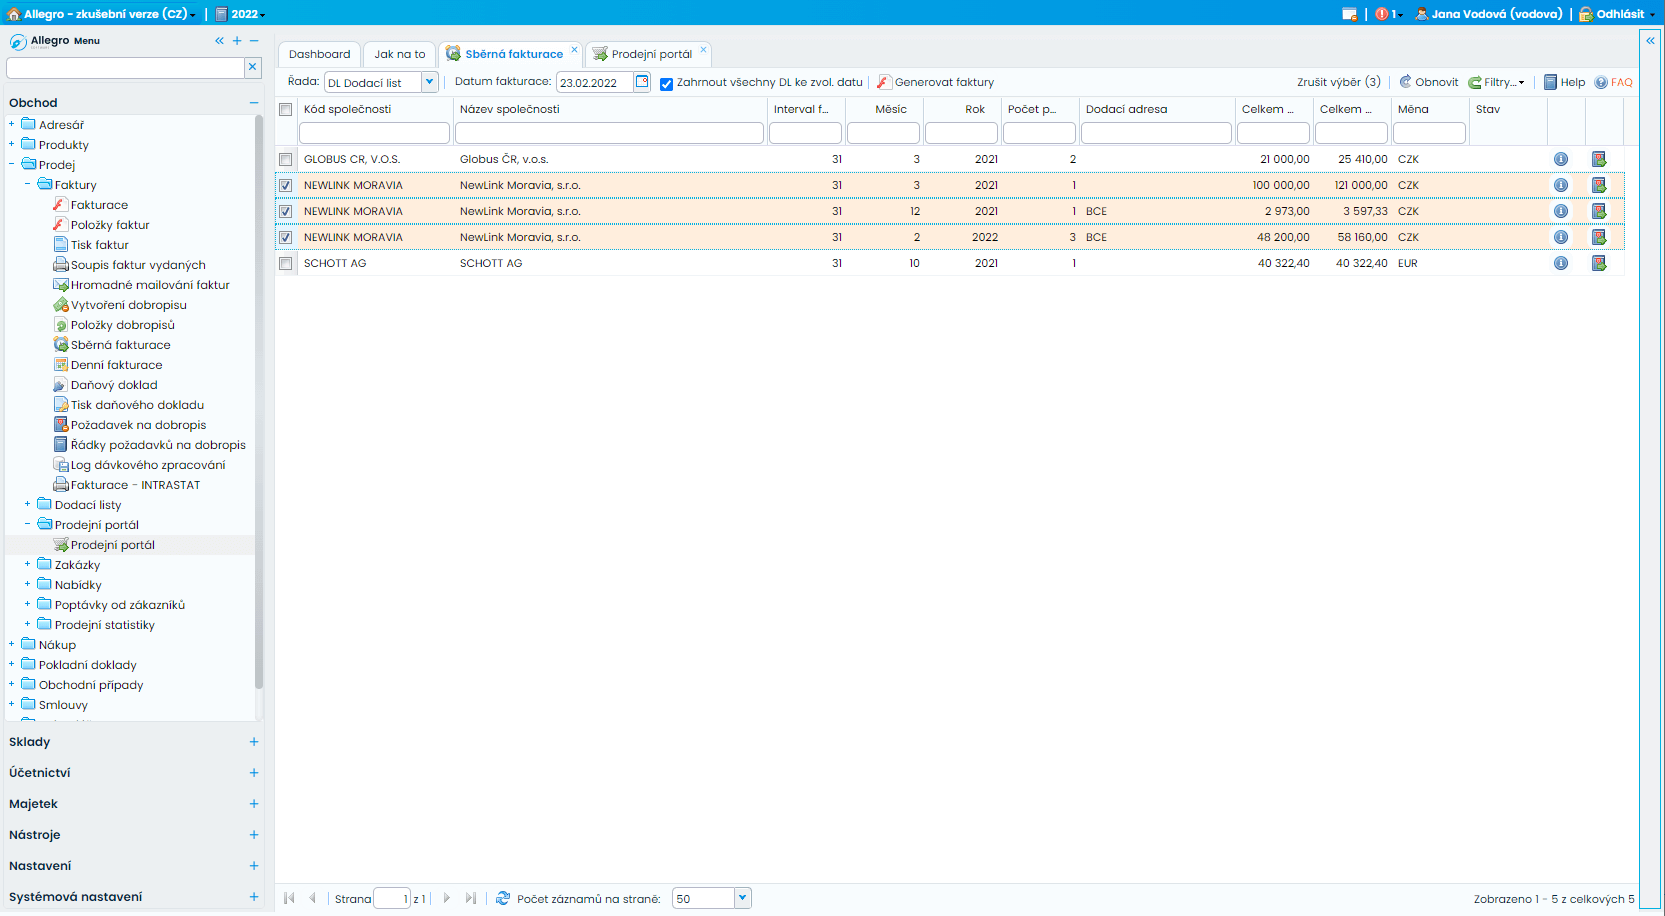
Task: Check the SCHOTT AG row checkbox
Action: coord(286,263)
